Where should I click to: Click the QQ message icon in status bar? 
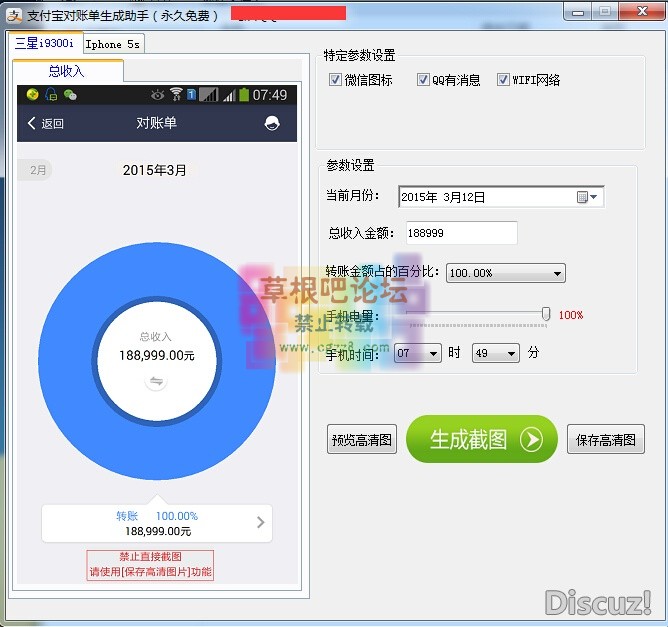(x=51, y=94)
